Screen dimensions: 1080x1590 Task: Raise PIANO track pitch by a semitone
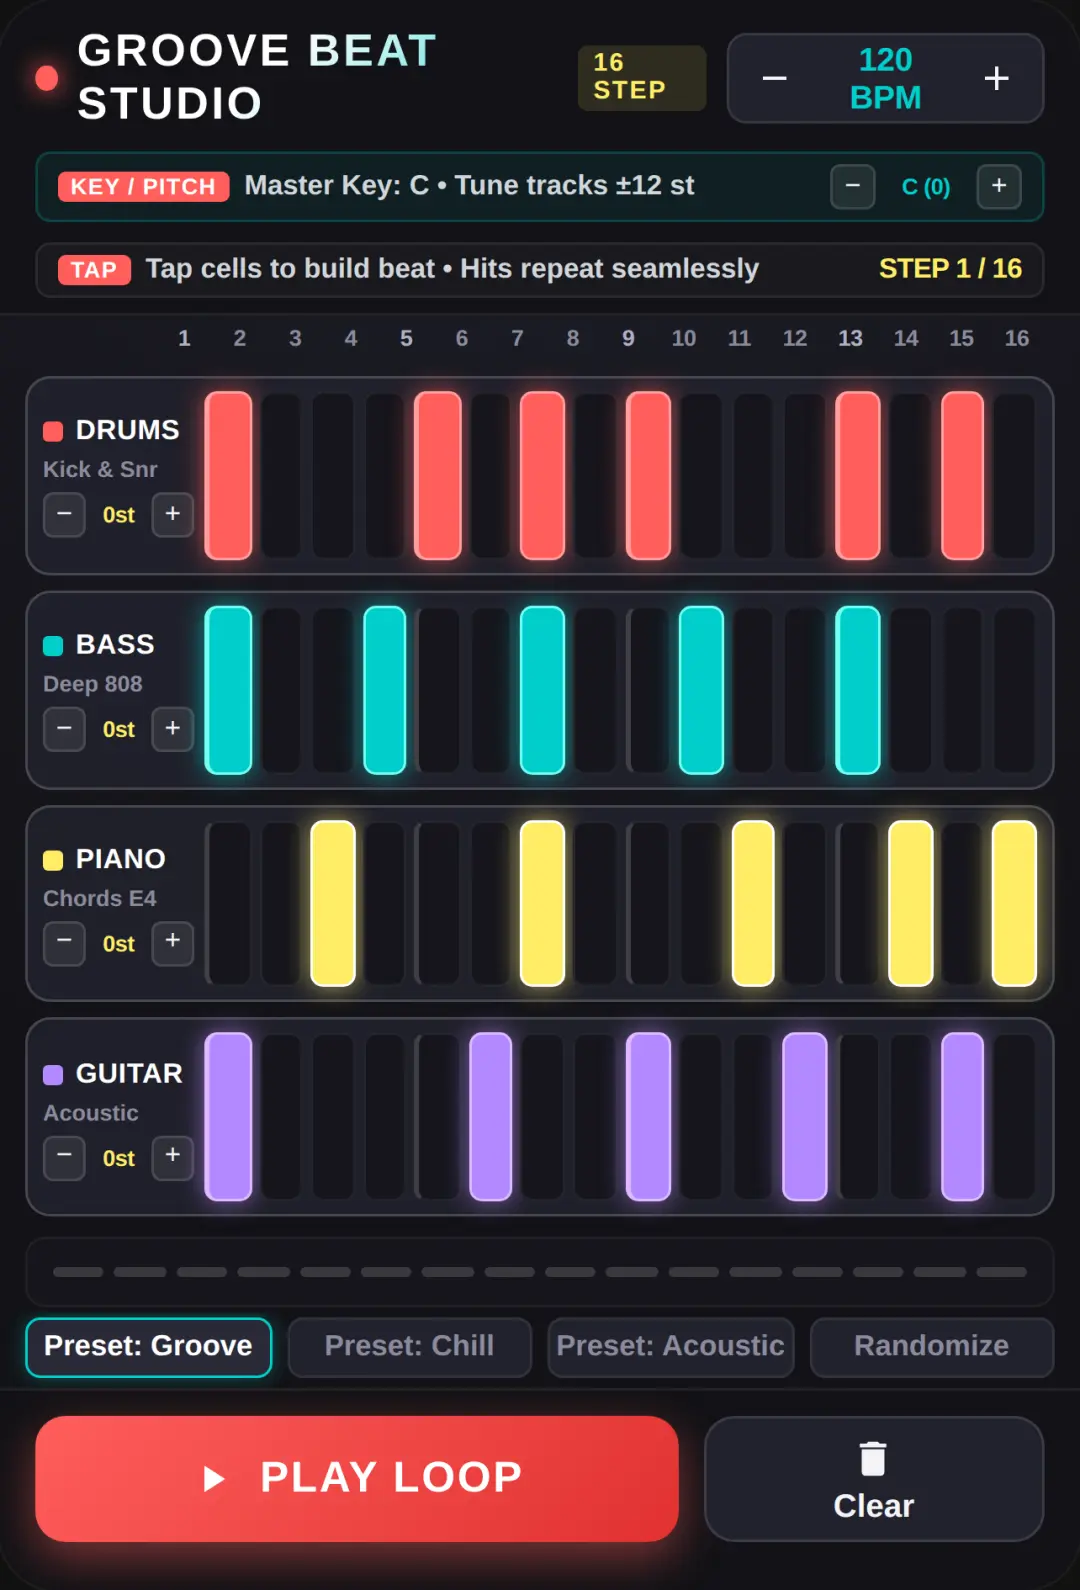pyautogui.click(x=173, y=943)
